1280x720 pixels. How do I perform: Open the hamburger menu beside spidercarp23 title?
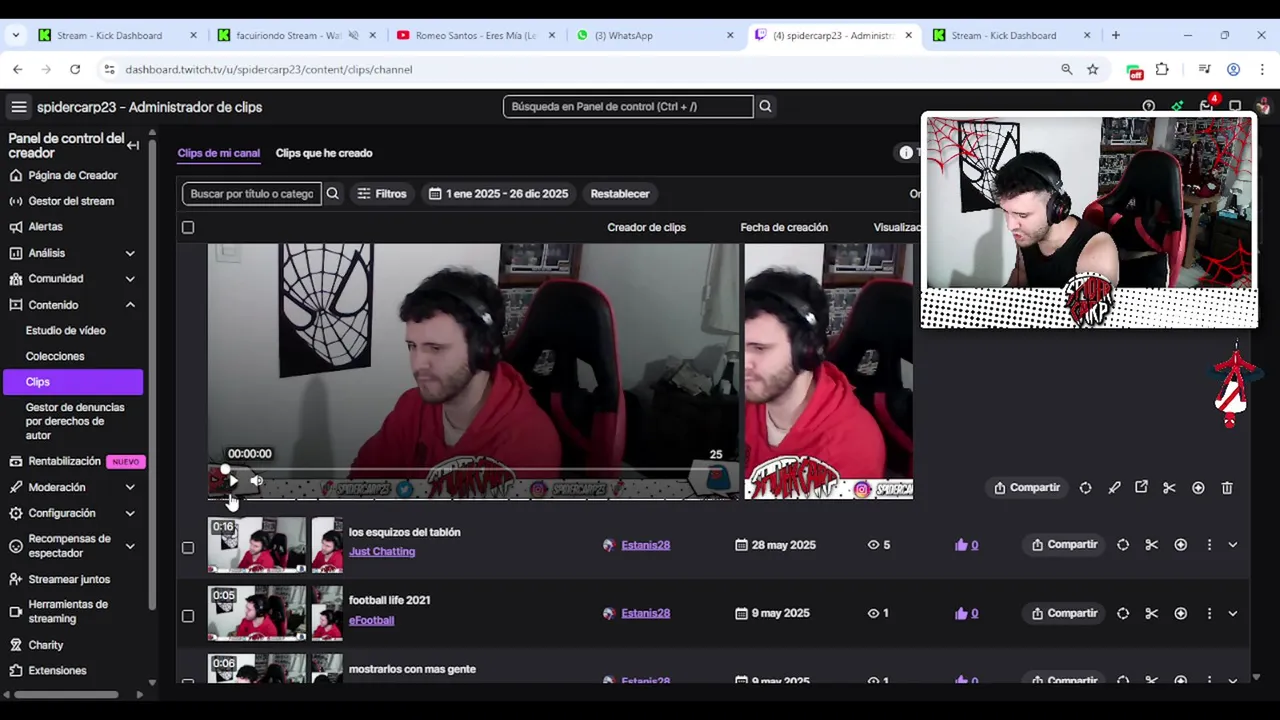pyautogui.click(x=18, y=107)
